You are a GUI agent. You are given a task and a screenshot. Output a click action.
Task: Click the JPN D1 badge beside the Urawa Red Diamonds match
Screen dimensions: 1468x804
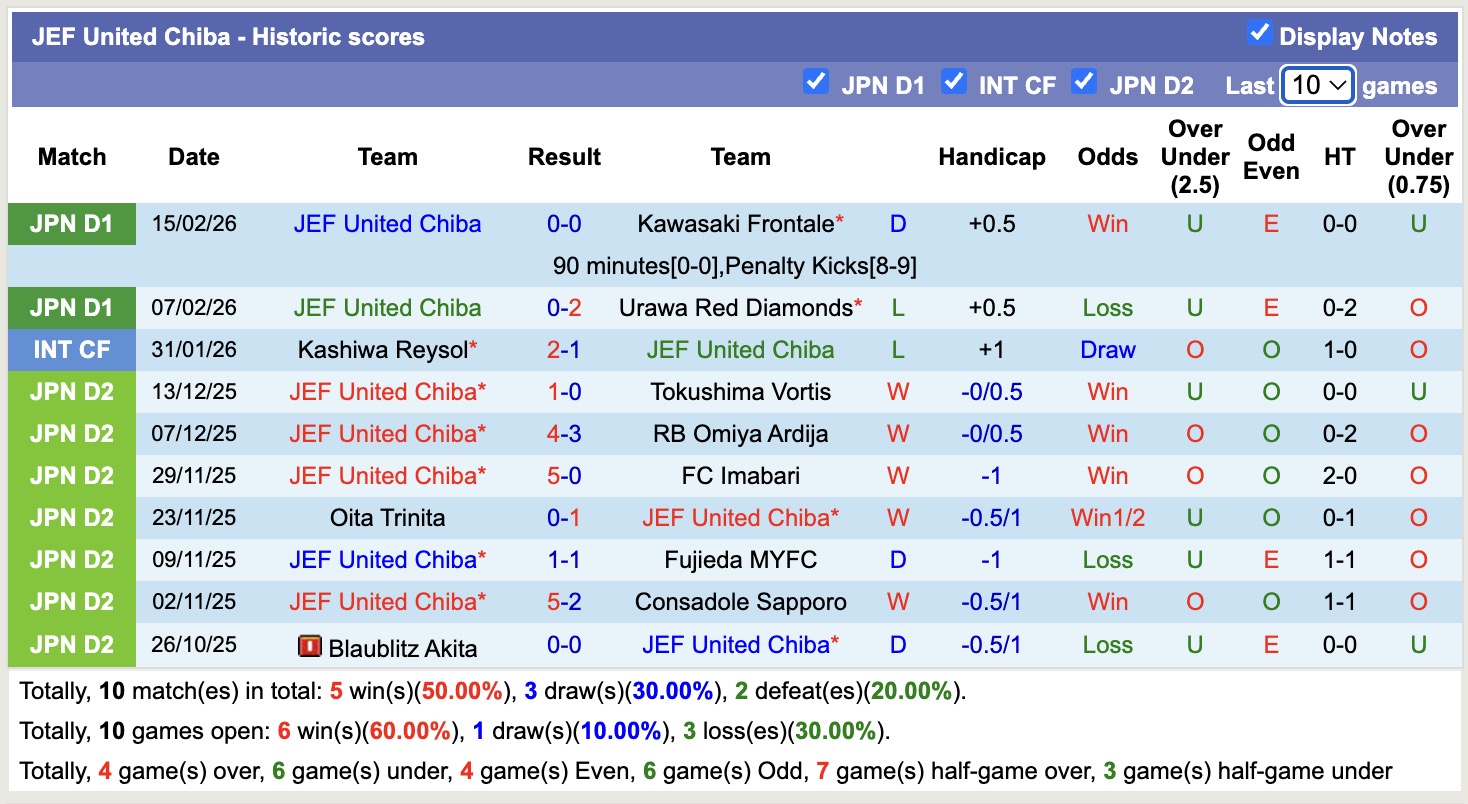pos(71,307)
